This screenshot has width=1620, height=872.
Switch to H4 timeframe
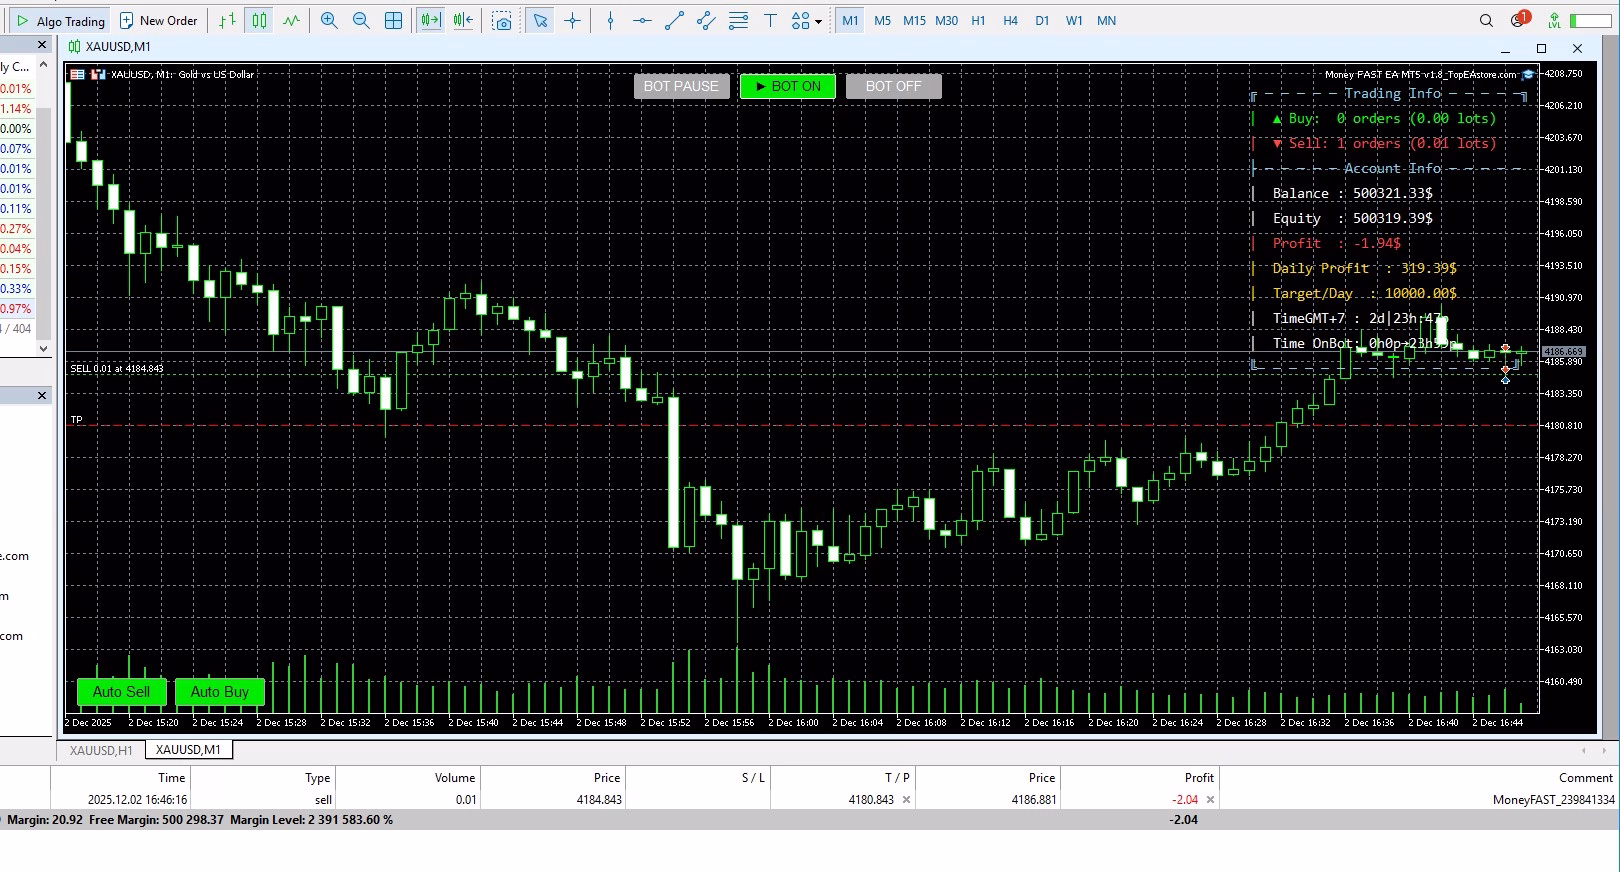coord(1010,21)
